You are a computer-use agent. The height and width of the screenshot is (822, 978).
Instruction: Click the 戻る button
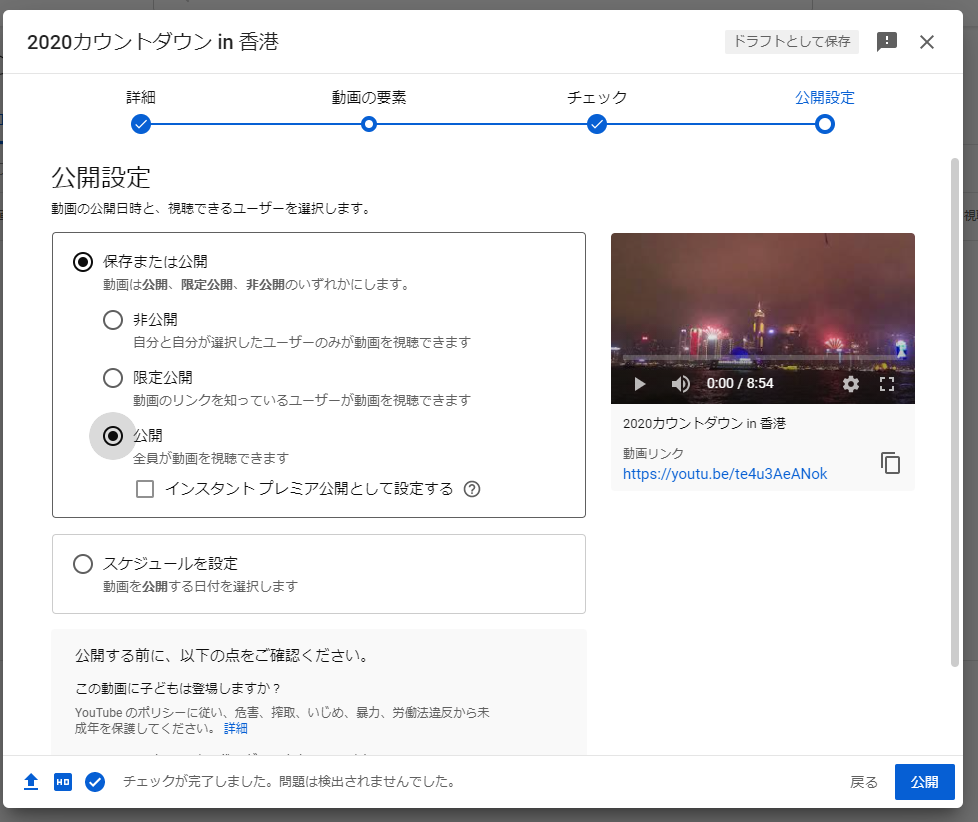(x=864, y=782)
